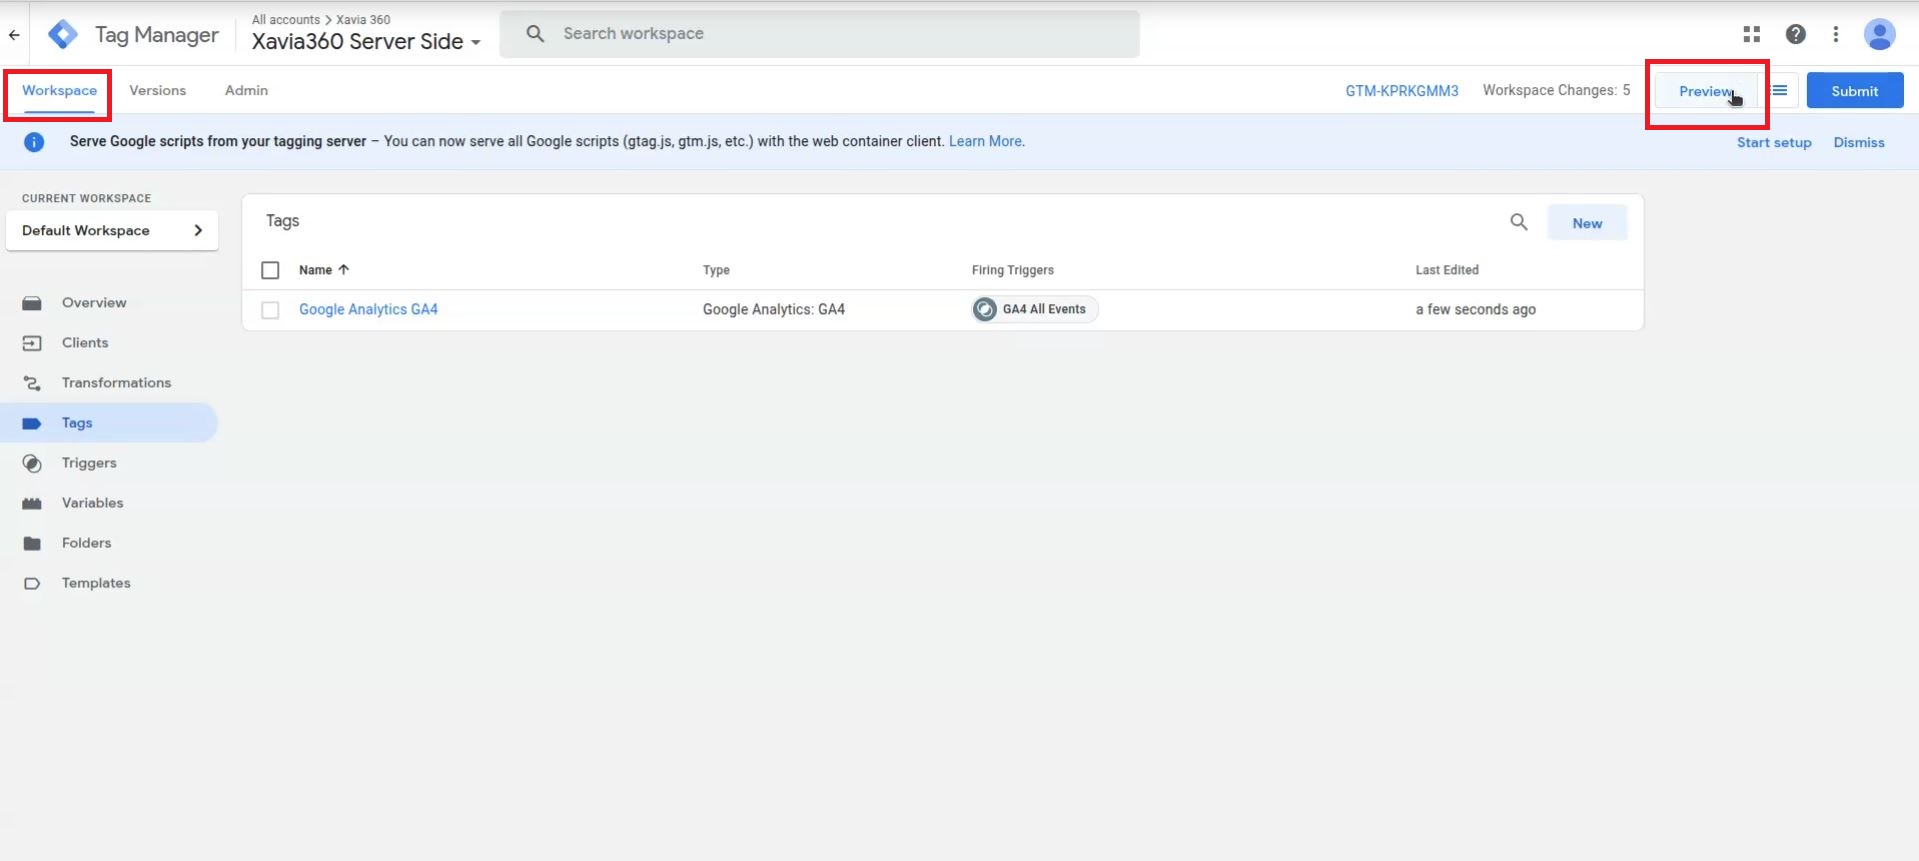Switch to the Workspace tab
Screen dimensions: 1919x861
pyautogui.click(x=60, y=90)
